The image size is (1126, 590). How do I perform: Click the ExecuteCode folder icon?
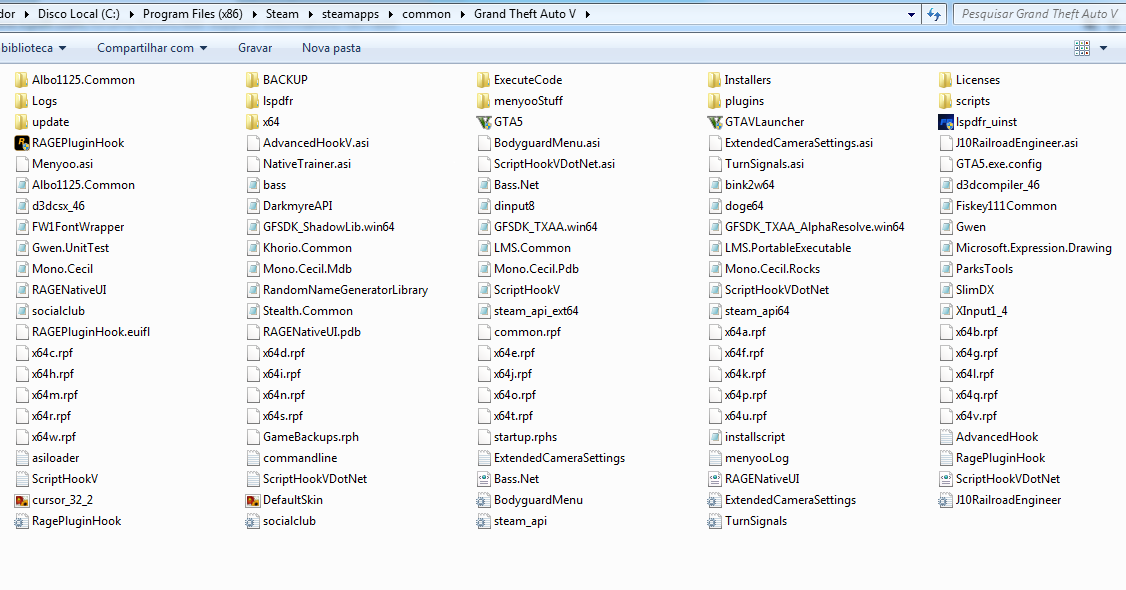click(x=484, y=80)
